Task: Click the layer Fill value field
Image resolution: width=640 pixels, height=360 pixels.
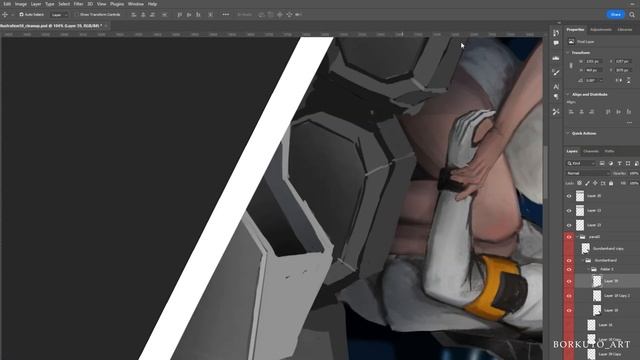Action: coord(634,183)
